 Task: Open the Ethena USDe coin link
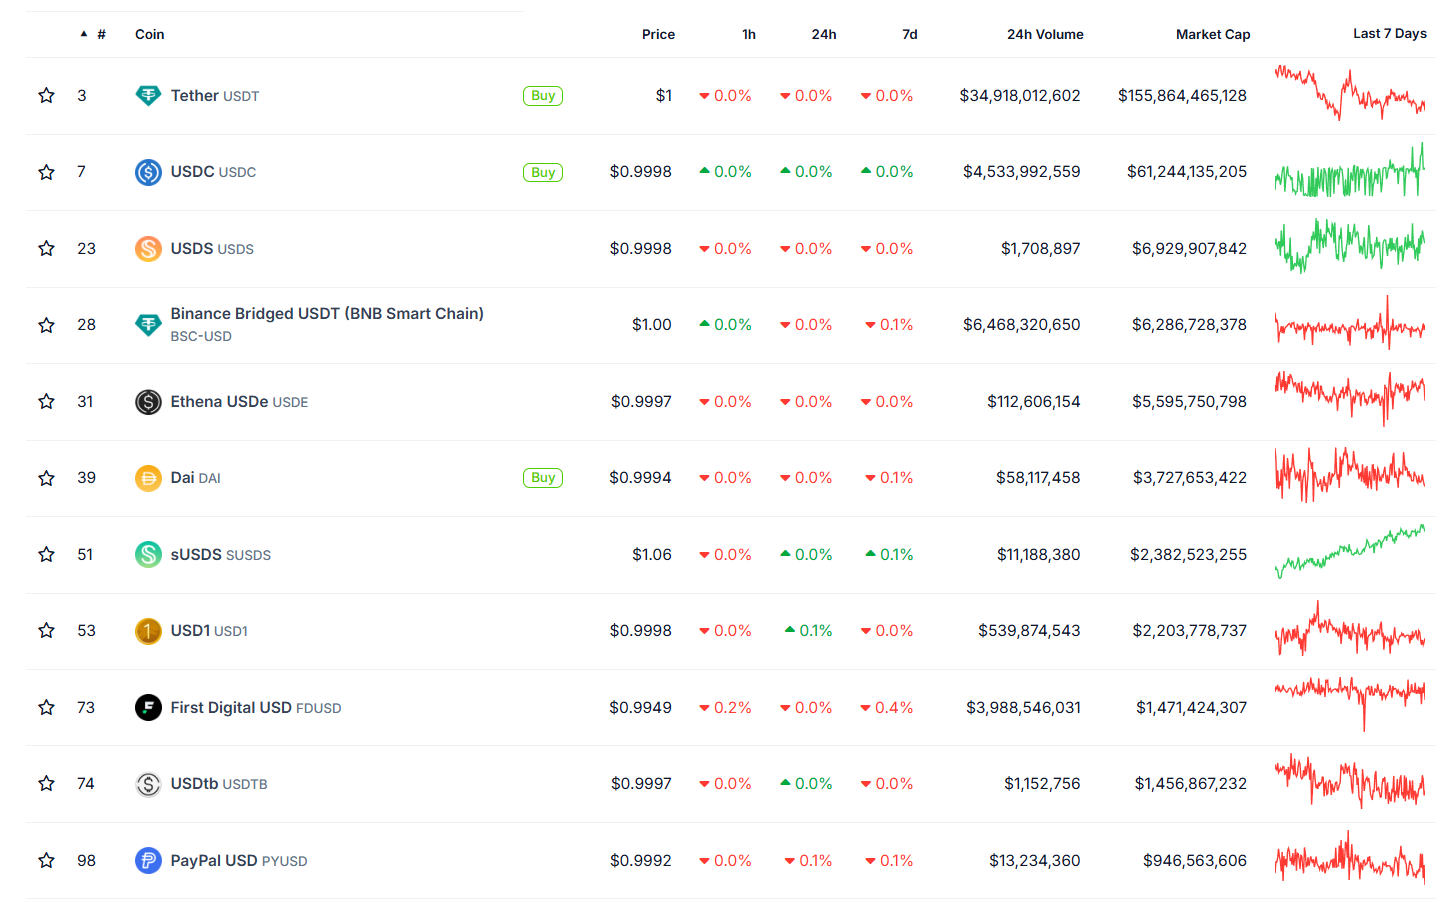[239, 402]
